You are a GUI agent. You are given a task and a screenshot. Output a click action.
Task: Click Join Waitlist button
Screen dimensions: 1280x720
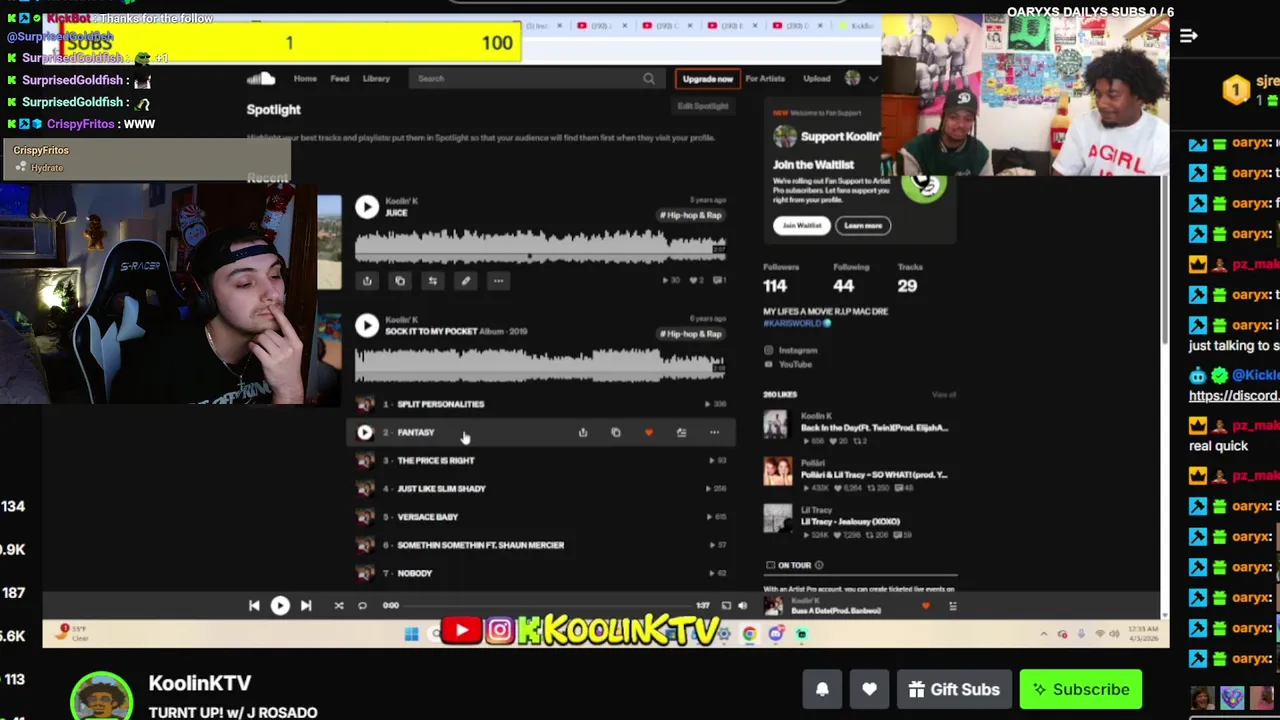pyautogui.click(x=801, y=226)
